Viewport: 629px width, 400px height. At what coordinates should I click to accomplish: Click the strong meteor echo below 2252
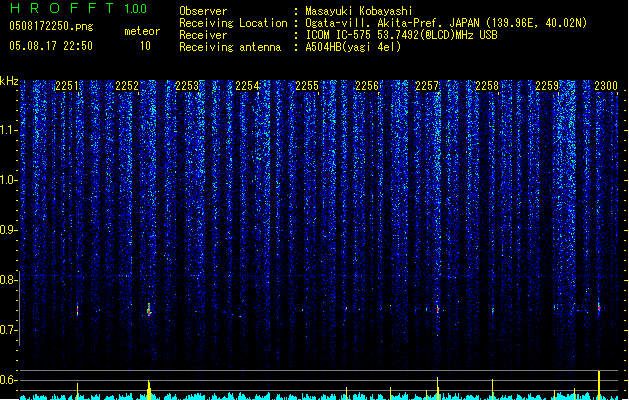(149, 310)
